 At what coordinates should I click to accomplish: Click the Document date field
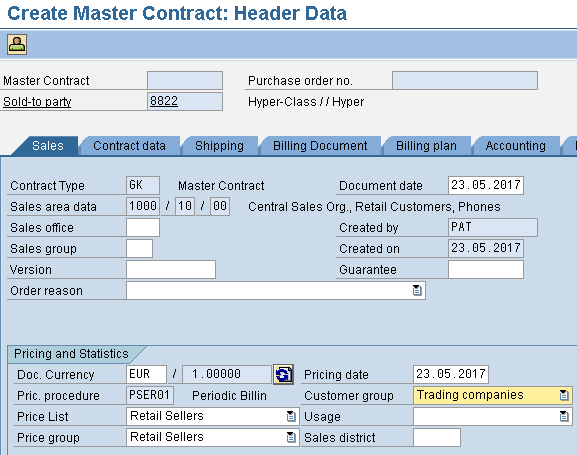(x=486, y=185)
